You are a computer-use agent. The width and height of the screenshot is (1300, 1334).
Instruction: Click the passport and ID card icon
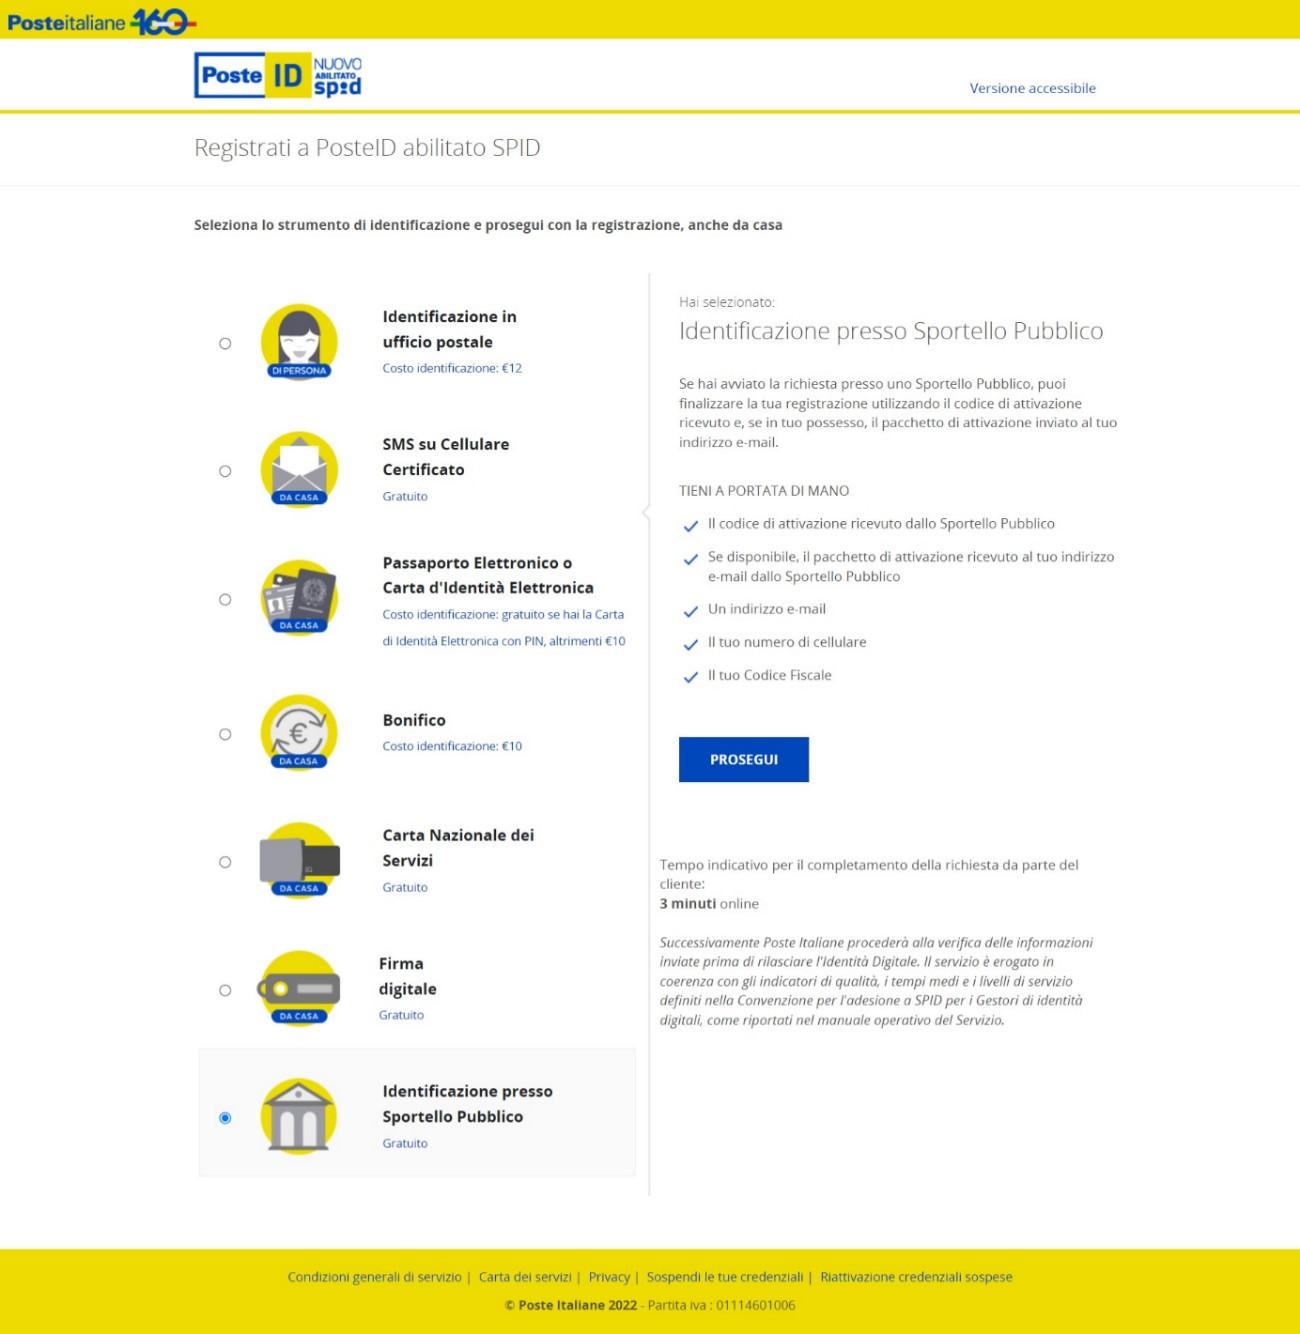[299, 598]
